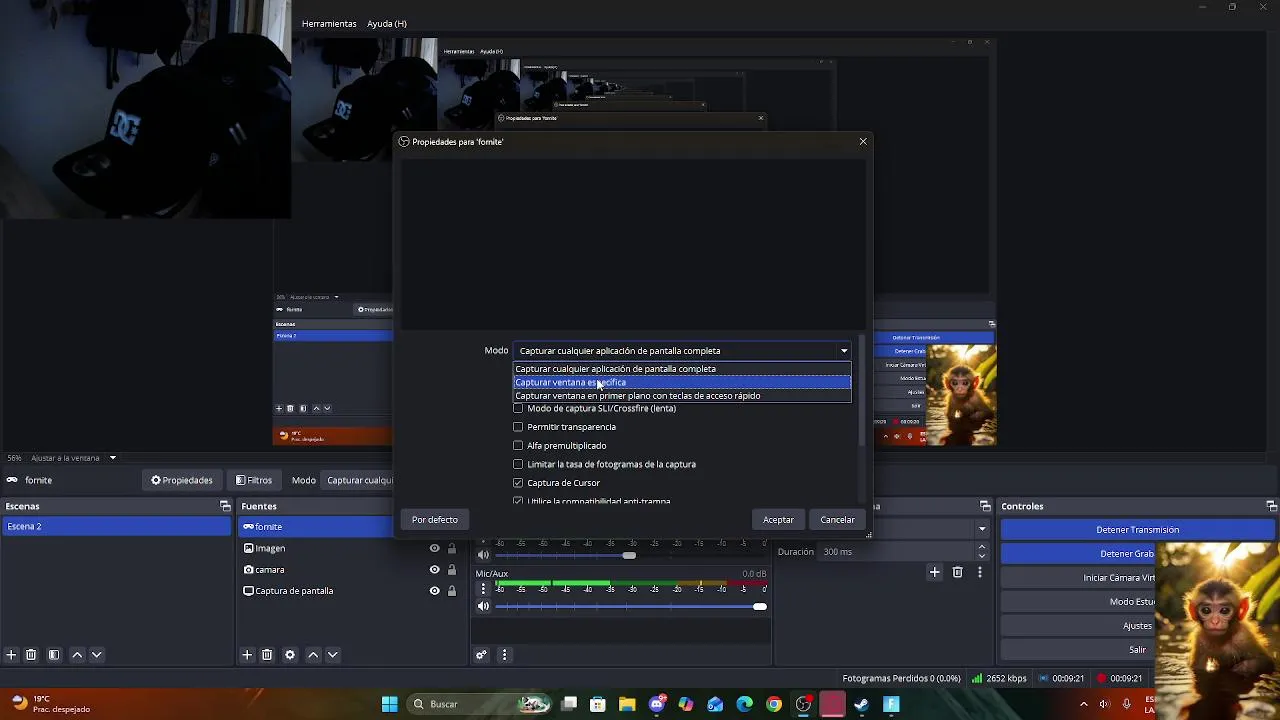Open Filtros in source toolbar

254,480
